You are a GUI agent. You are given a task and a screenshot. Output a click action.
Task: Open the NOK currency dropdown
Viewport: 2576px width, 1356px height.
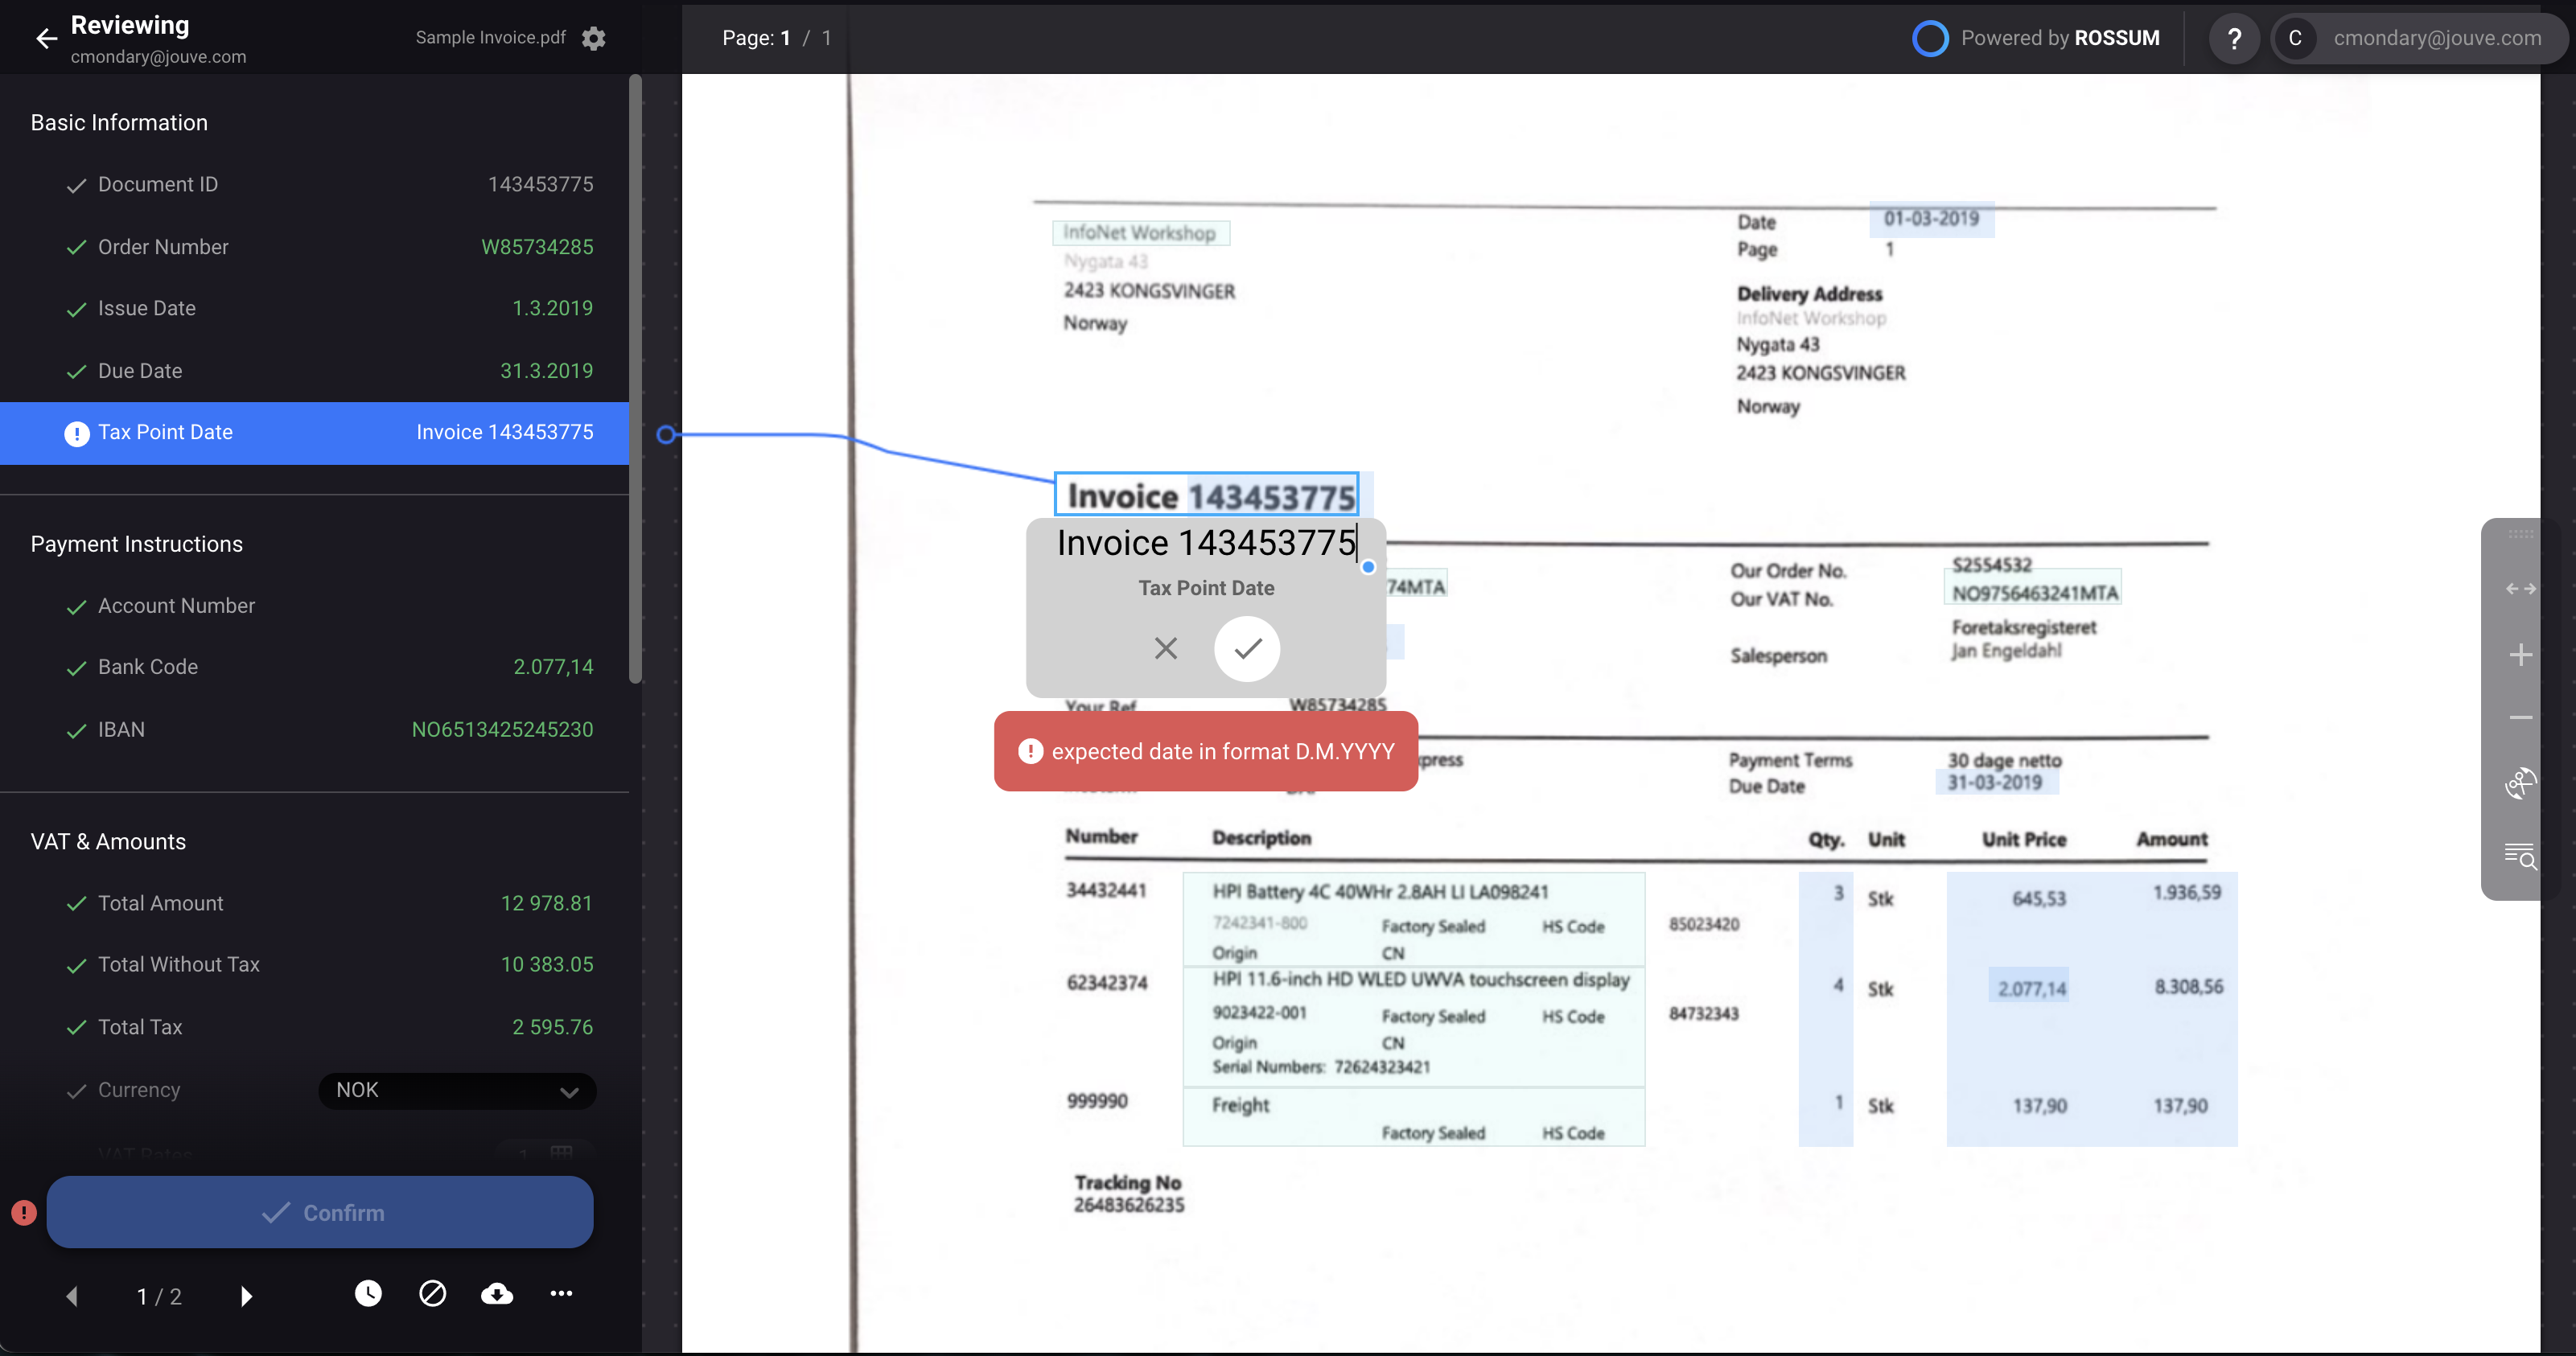tap(457, 1090)
